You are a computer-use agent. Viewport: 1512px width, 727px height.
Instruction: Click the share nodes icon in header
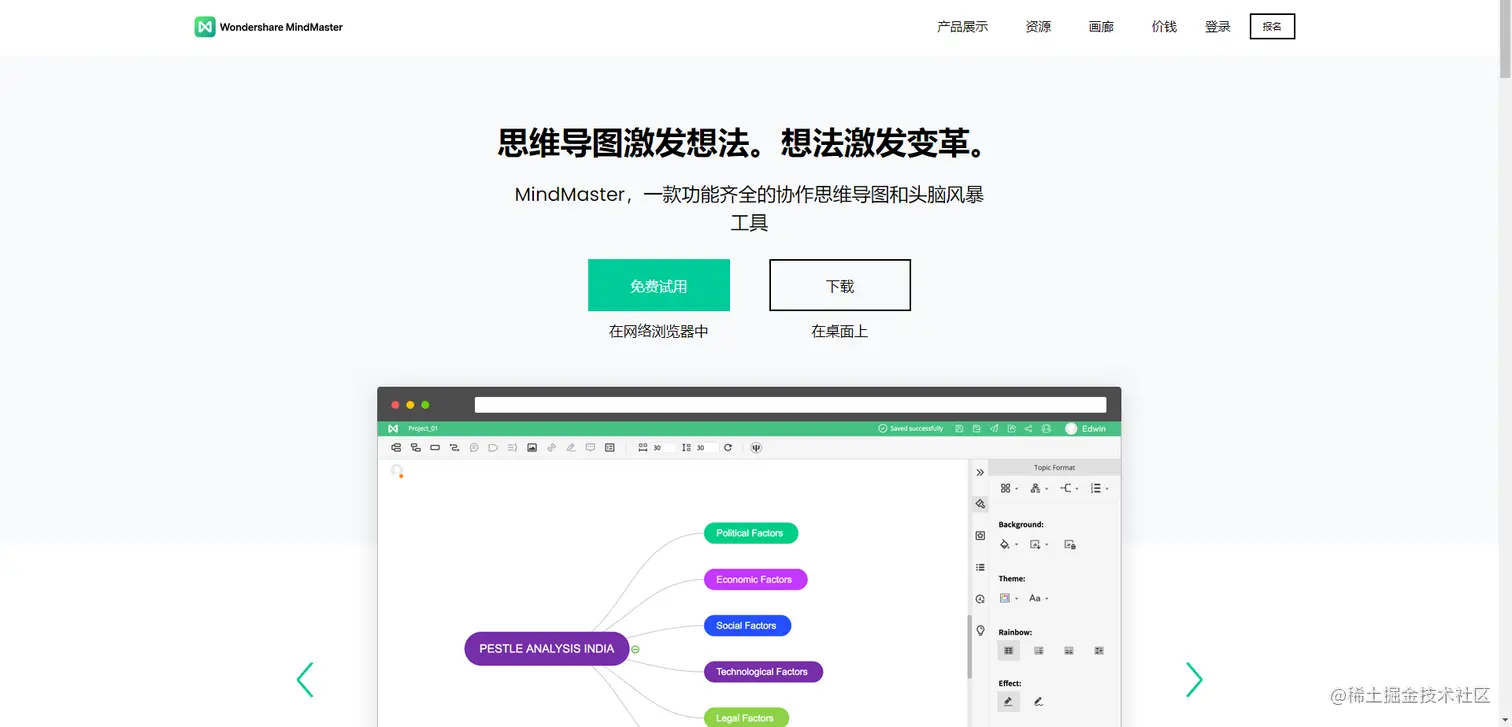click(x=1028, y=428)
